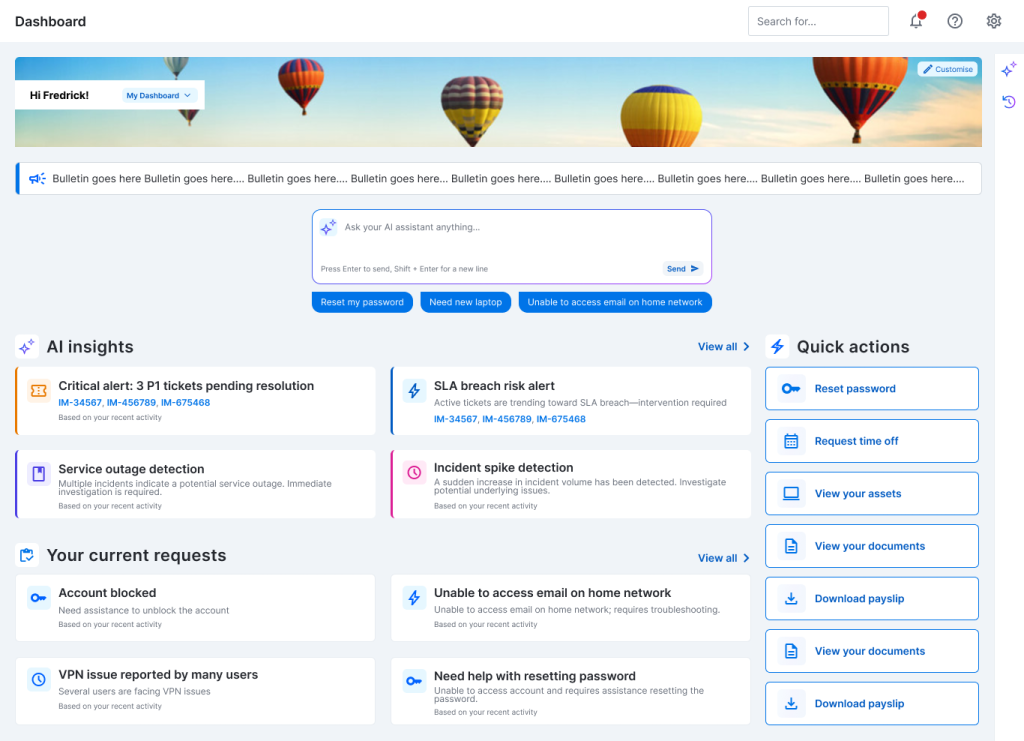Click View all beside Your current requests
The height and width of the screenshot is (741, 1024).
pyautogui.click(x=724, y=558)
